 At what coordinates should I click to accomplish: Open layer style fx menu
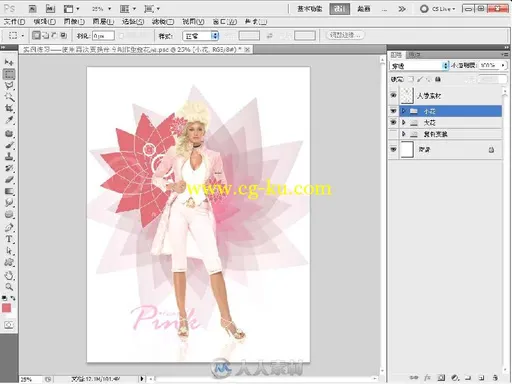pos(427,378)
